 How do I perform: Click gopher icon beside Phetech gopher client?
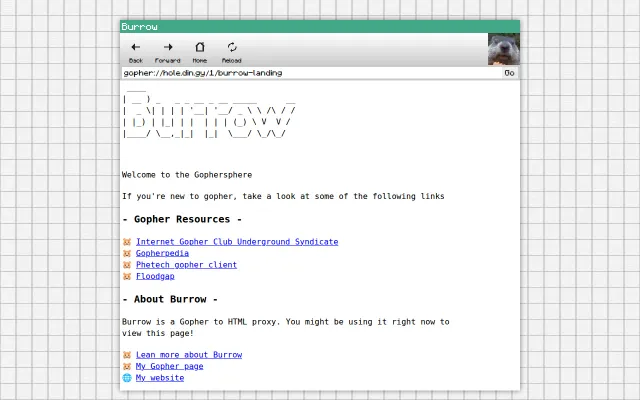[x=127, y=265]
